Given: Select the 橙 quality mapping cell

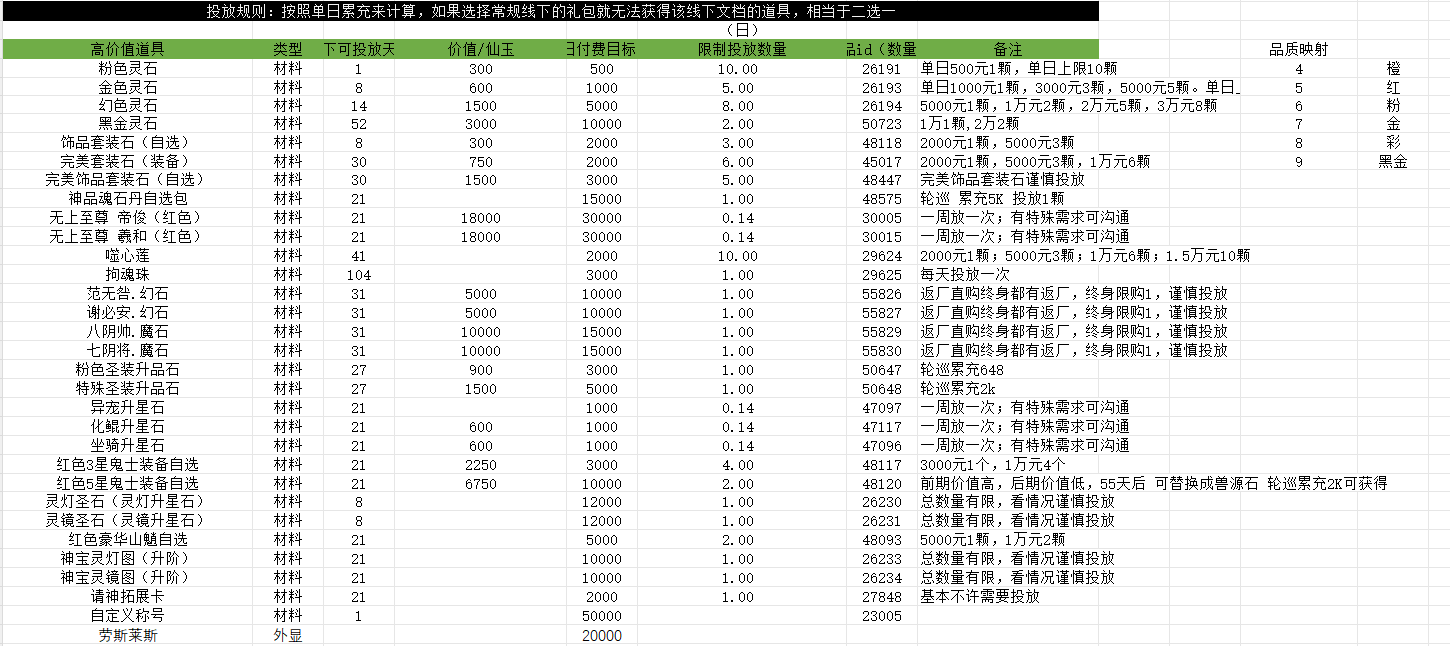Looking at the screenshot, I should 1393,69.
